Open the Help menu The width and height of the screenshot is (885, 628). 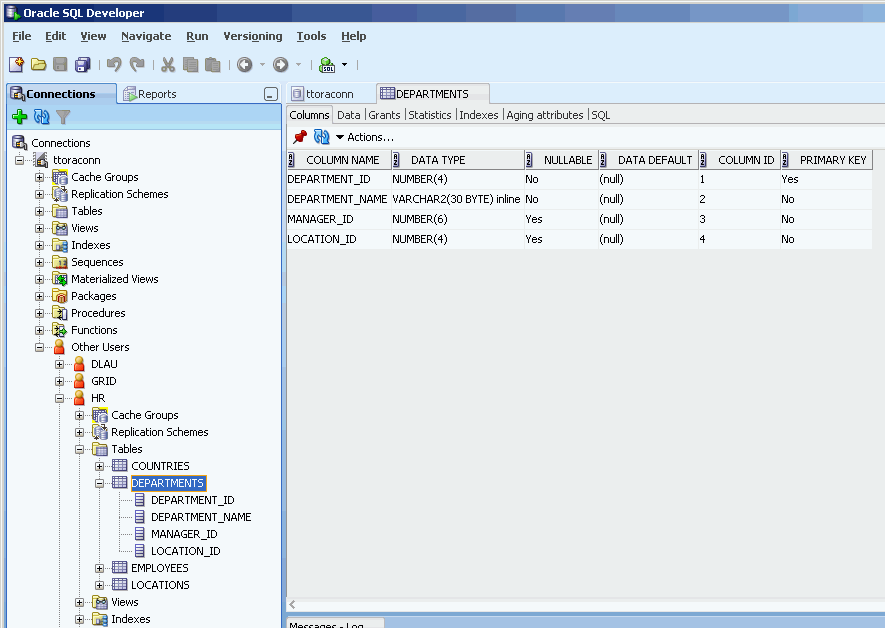354,36
